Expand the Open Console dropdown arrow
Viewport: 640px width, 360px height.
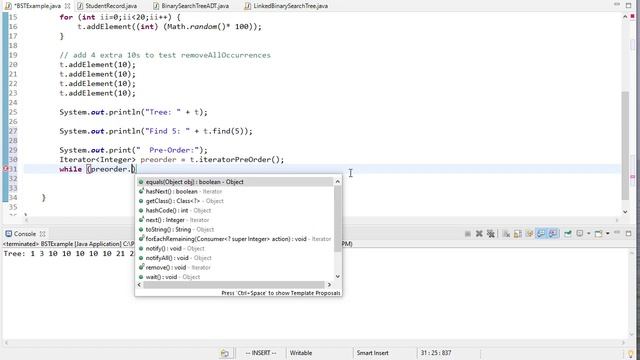pos(608,234)
